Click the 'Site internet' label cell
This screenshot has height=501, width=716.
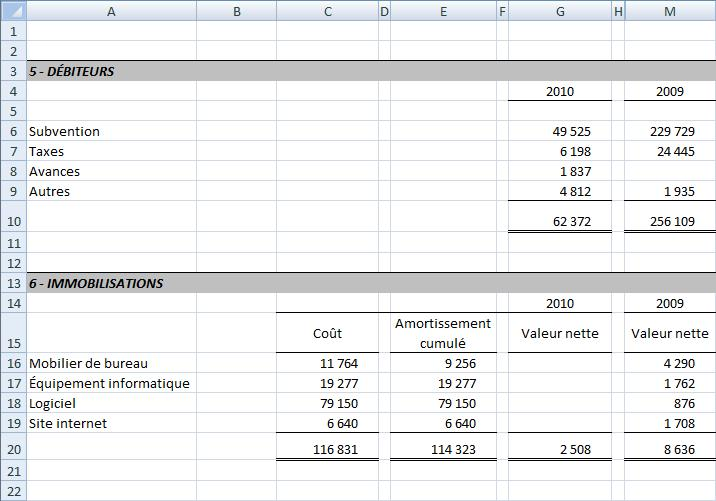point(111,424)
